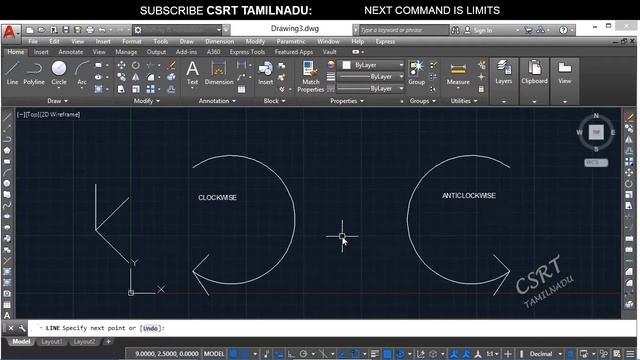The image size is (640, 360).
Task: Expand the Groups panel
Action: [x=422, y=101]
